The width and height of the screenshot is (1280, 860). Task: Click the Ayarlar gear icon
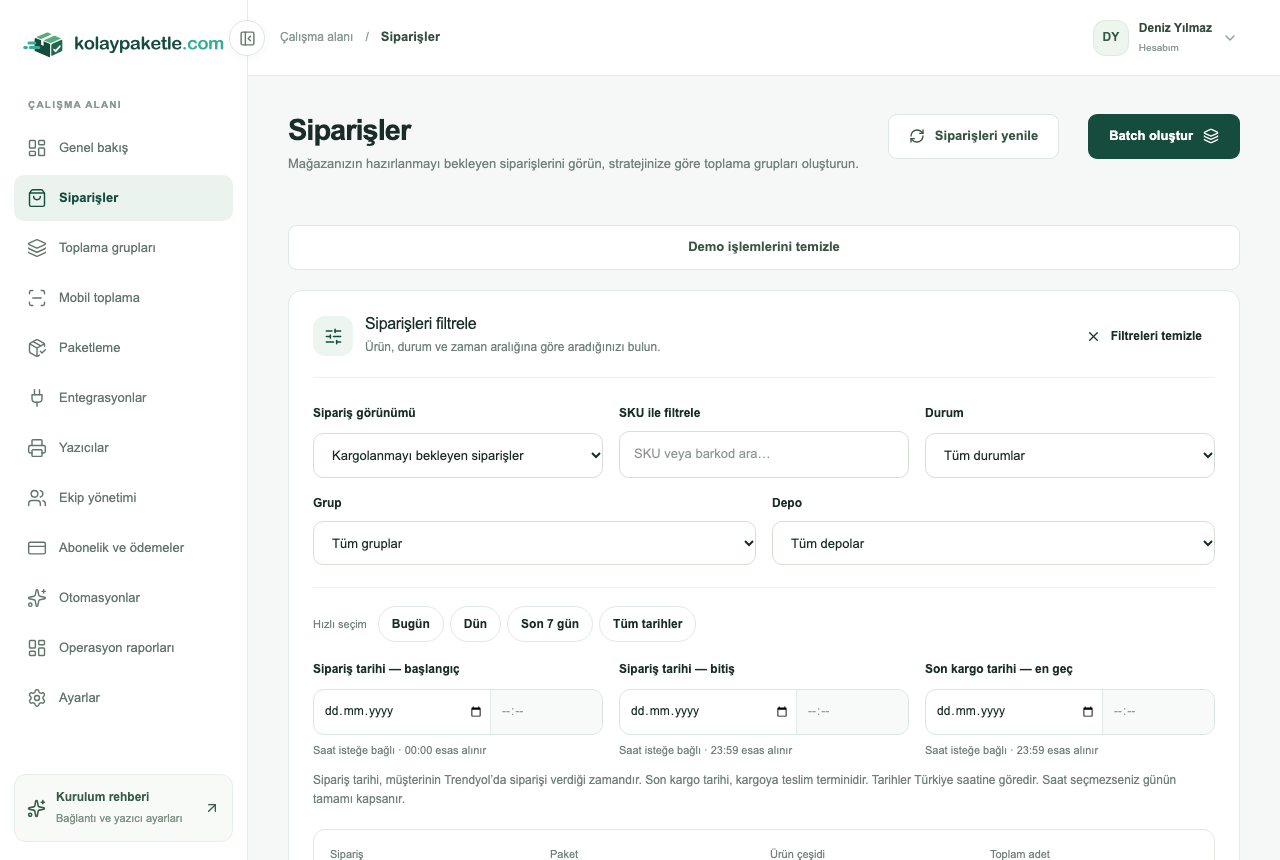tap(37, 698)
